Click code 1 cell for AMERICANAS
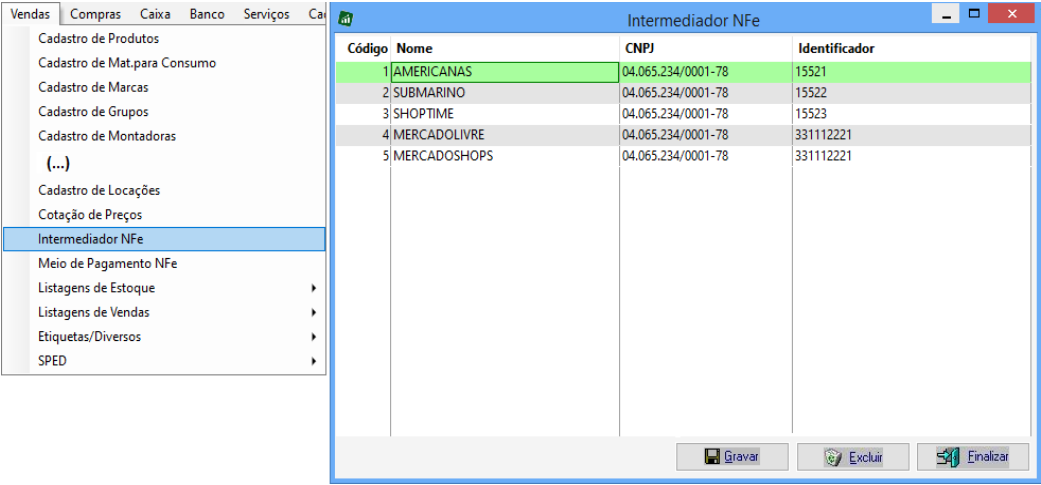The height and width of the screenshot is (485, 1041). pyautogui.click(x=363, y=72)
